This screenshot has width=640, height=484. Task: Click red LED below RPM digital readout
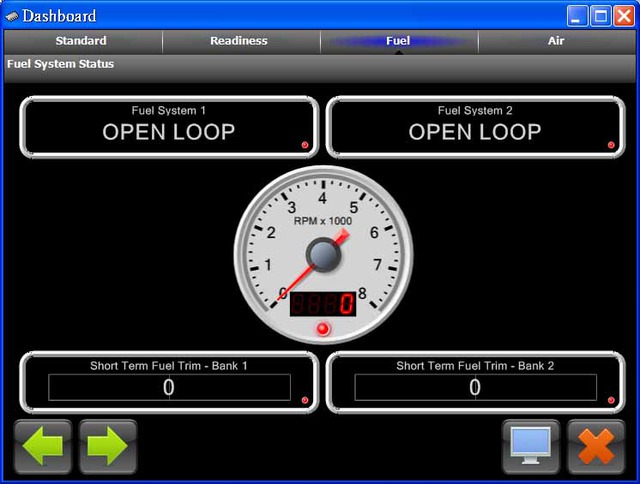[322, 329]
